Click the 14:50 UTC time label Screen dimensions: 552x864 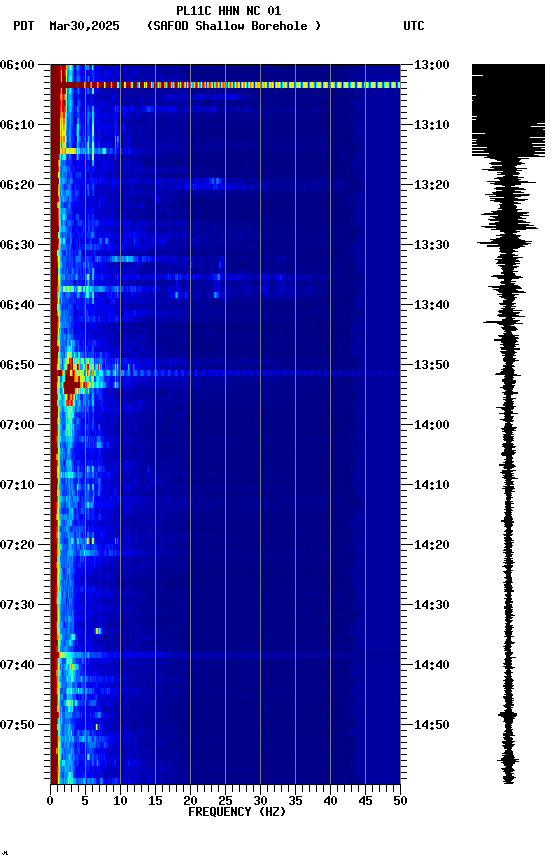pos(431,725)
